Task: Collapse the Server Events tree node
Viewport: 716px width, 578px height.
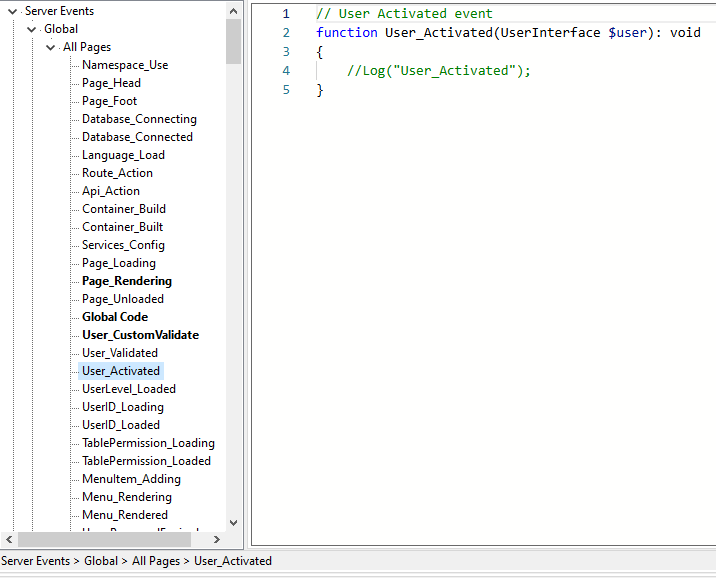Action: 12,11
